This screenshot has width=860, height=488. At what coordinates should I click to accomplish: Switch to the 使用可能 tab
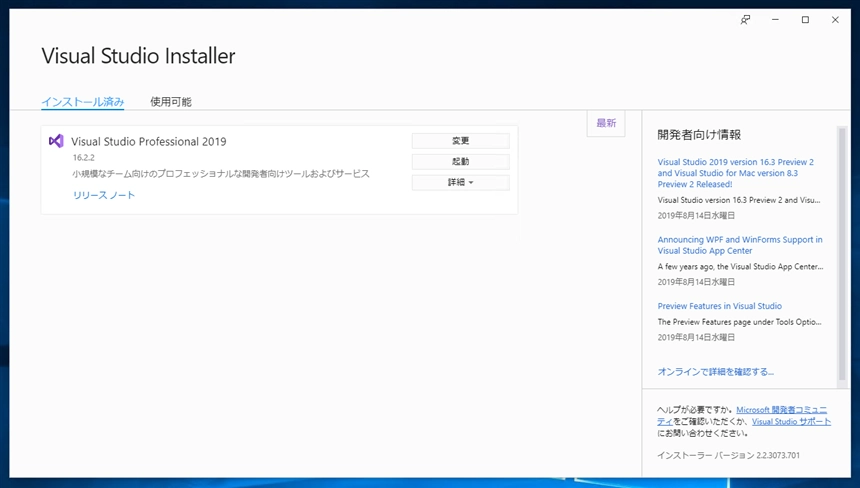(171, 102)
